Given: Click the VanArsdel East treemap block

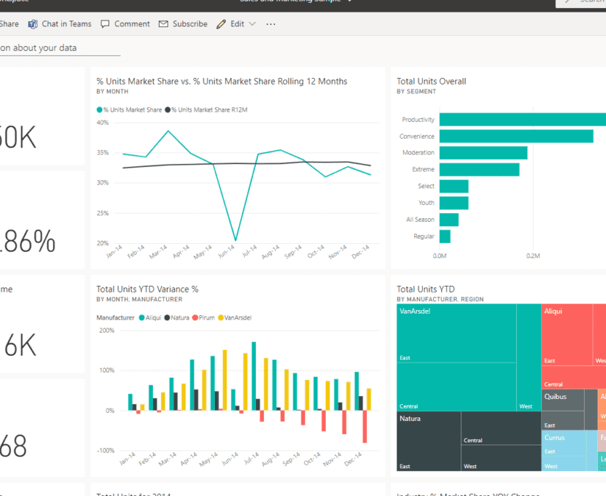Looking at the screenshot, I should [x=456, y=333].
